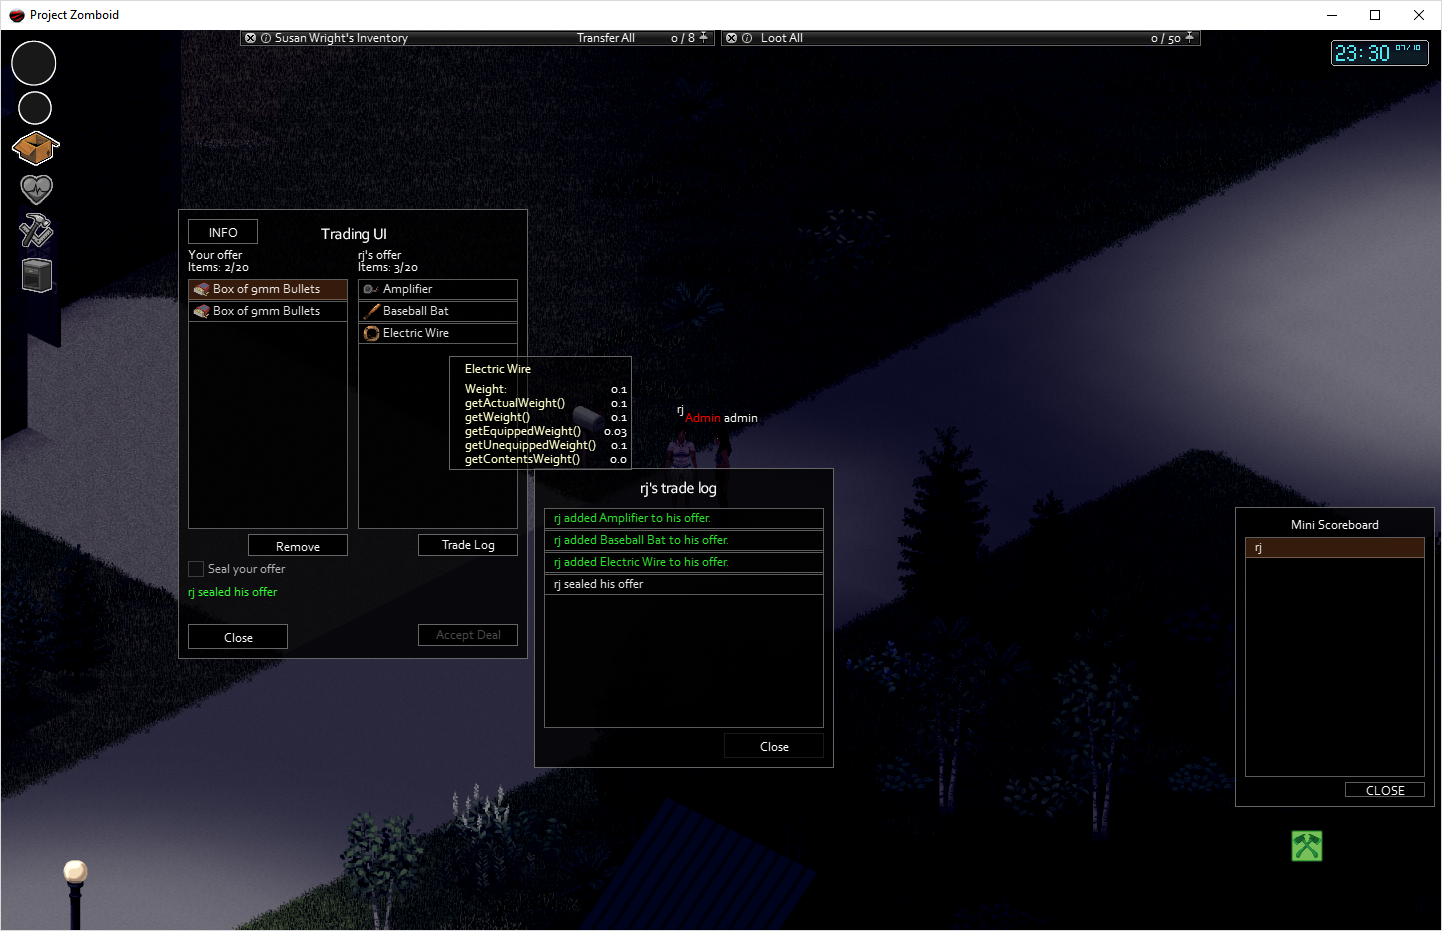Open inventory via the crate icon
1442x931 pixels.
pos(36,148)
